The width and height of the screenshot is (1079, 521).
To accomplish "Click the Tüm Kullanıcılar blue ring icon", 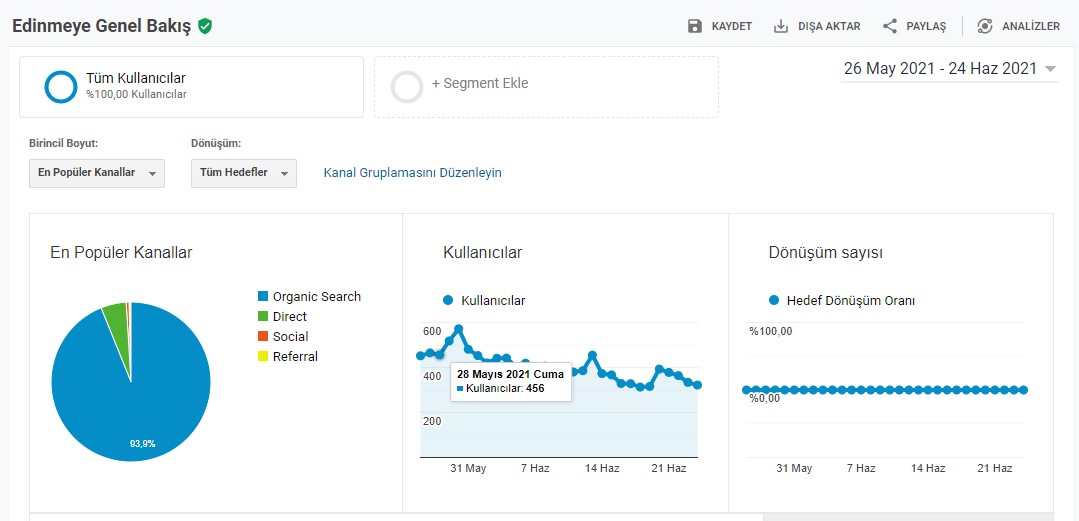I will (x=61, y=87).
